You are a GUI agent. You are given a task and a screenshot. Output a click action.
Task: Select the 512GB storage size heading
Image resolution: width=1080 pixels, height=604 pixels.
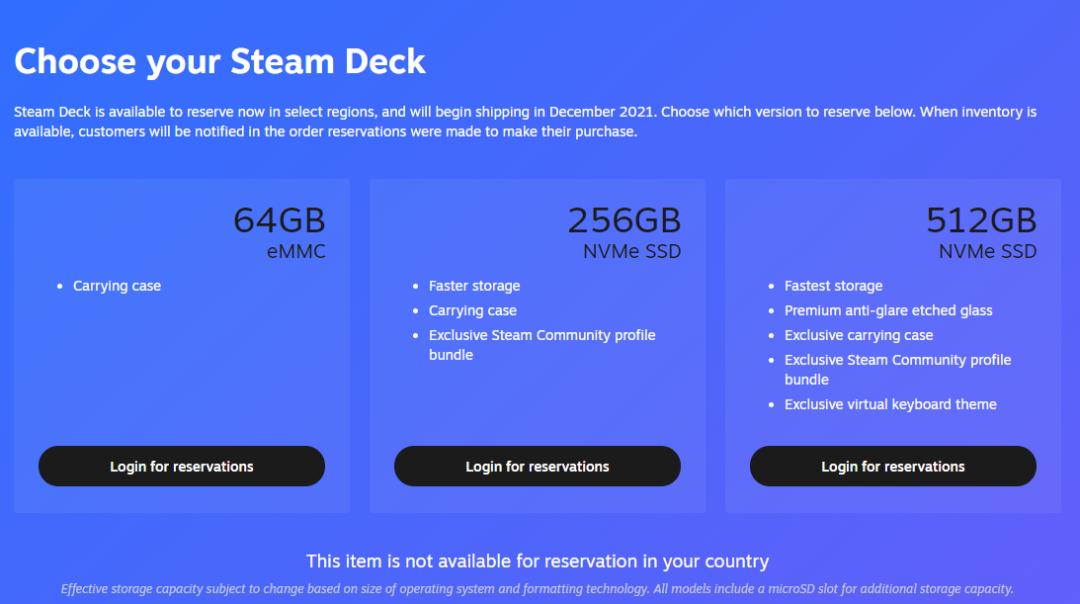[x=981, y=220]
